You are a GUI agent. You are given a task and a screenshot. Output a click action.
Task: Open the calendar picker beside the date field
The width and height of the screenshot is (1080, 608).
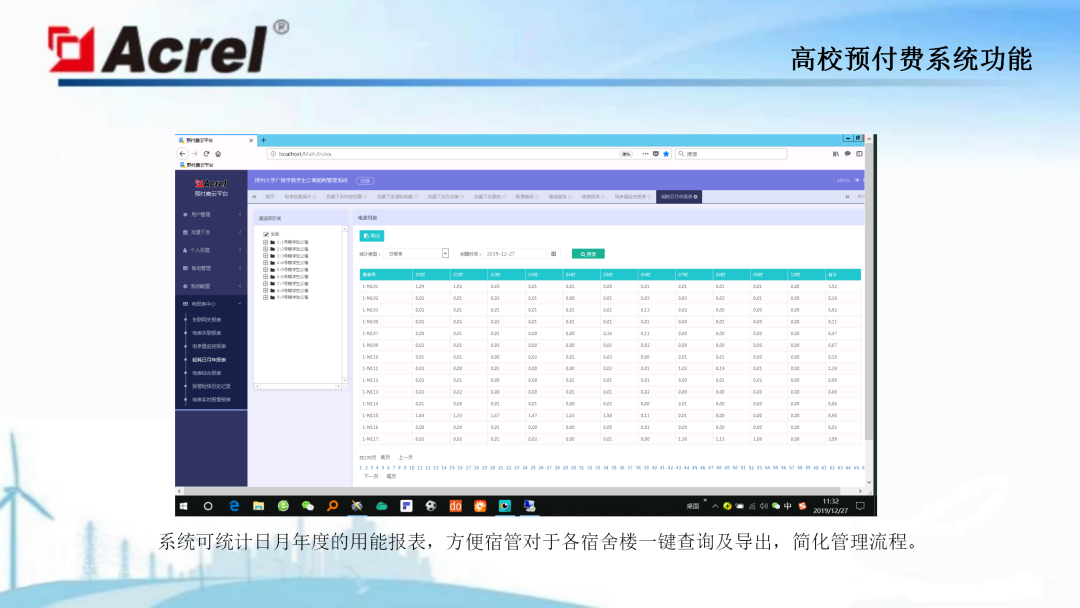pos(554,254)
